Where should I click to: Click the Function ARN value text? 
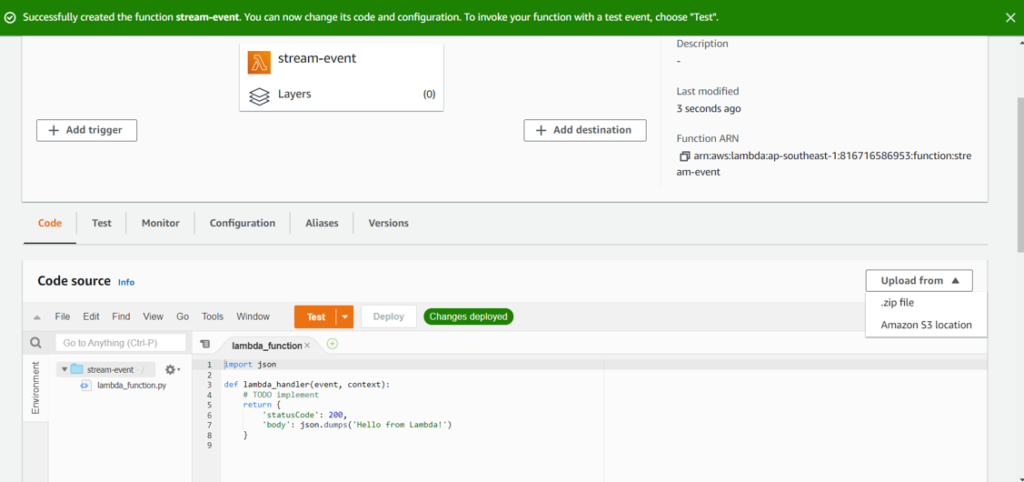coord(824,165)
